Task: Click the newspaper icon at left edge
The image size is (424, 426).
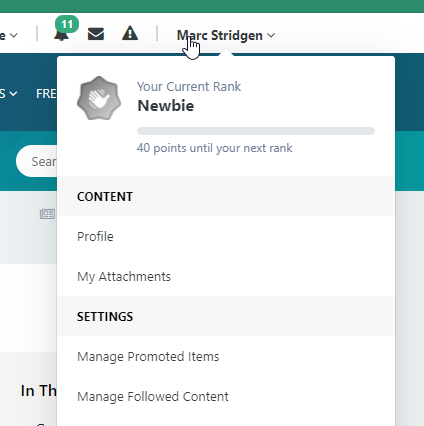Action: (x=47, y=214)
